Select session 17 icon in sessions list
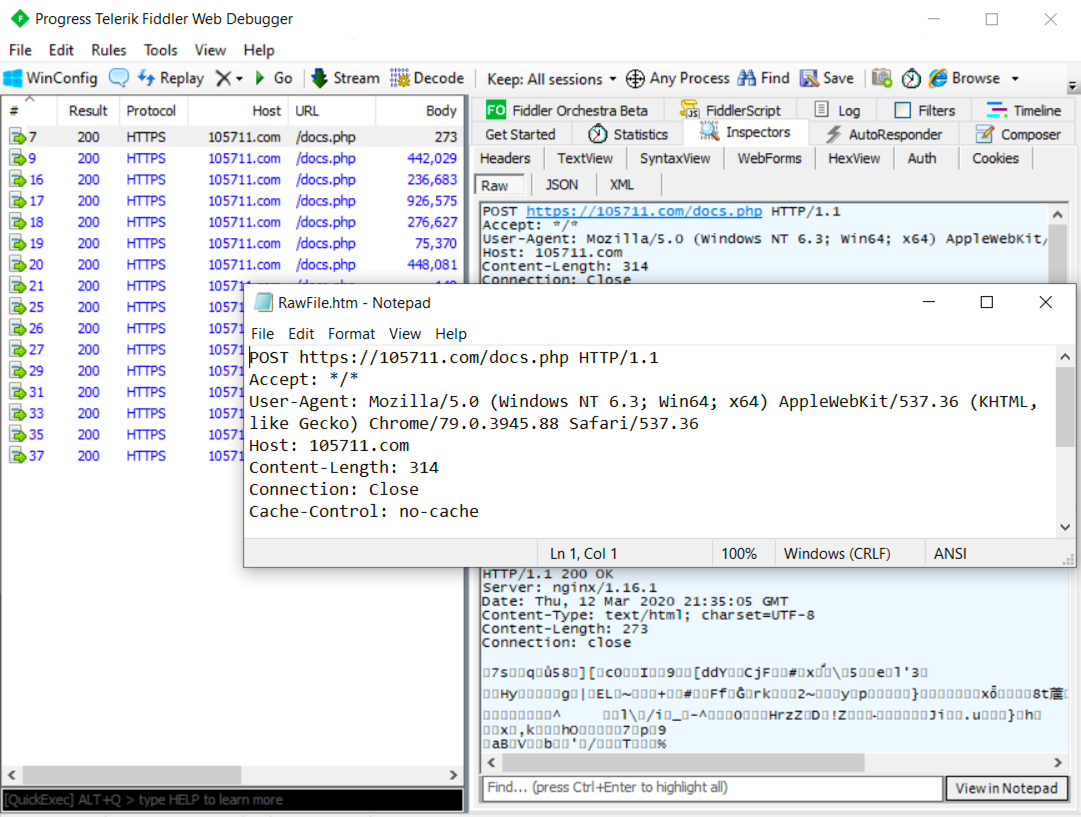The width and height of the screenshot is (1081, 817). (17, 201)
